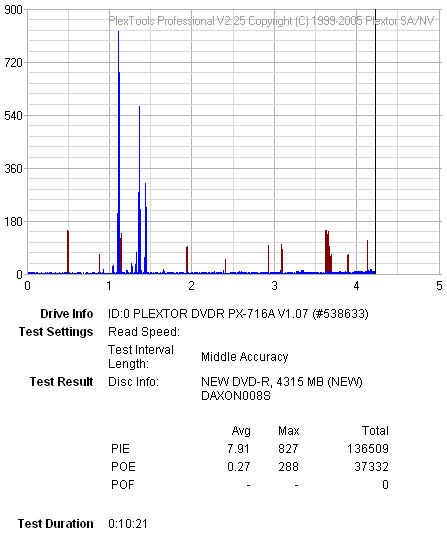Image resolution: width=447 pixels, height=534 pixels.
Task: Click the 180 y-axis label
Action: [13, 221]
